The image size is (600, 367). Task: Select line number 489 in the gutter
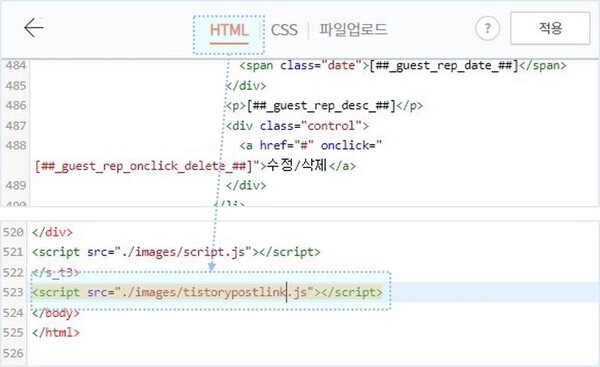16,185
